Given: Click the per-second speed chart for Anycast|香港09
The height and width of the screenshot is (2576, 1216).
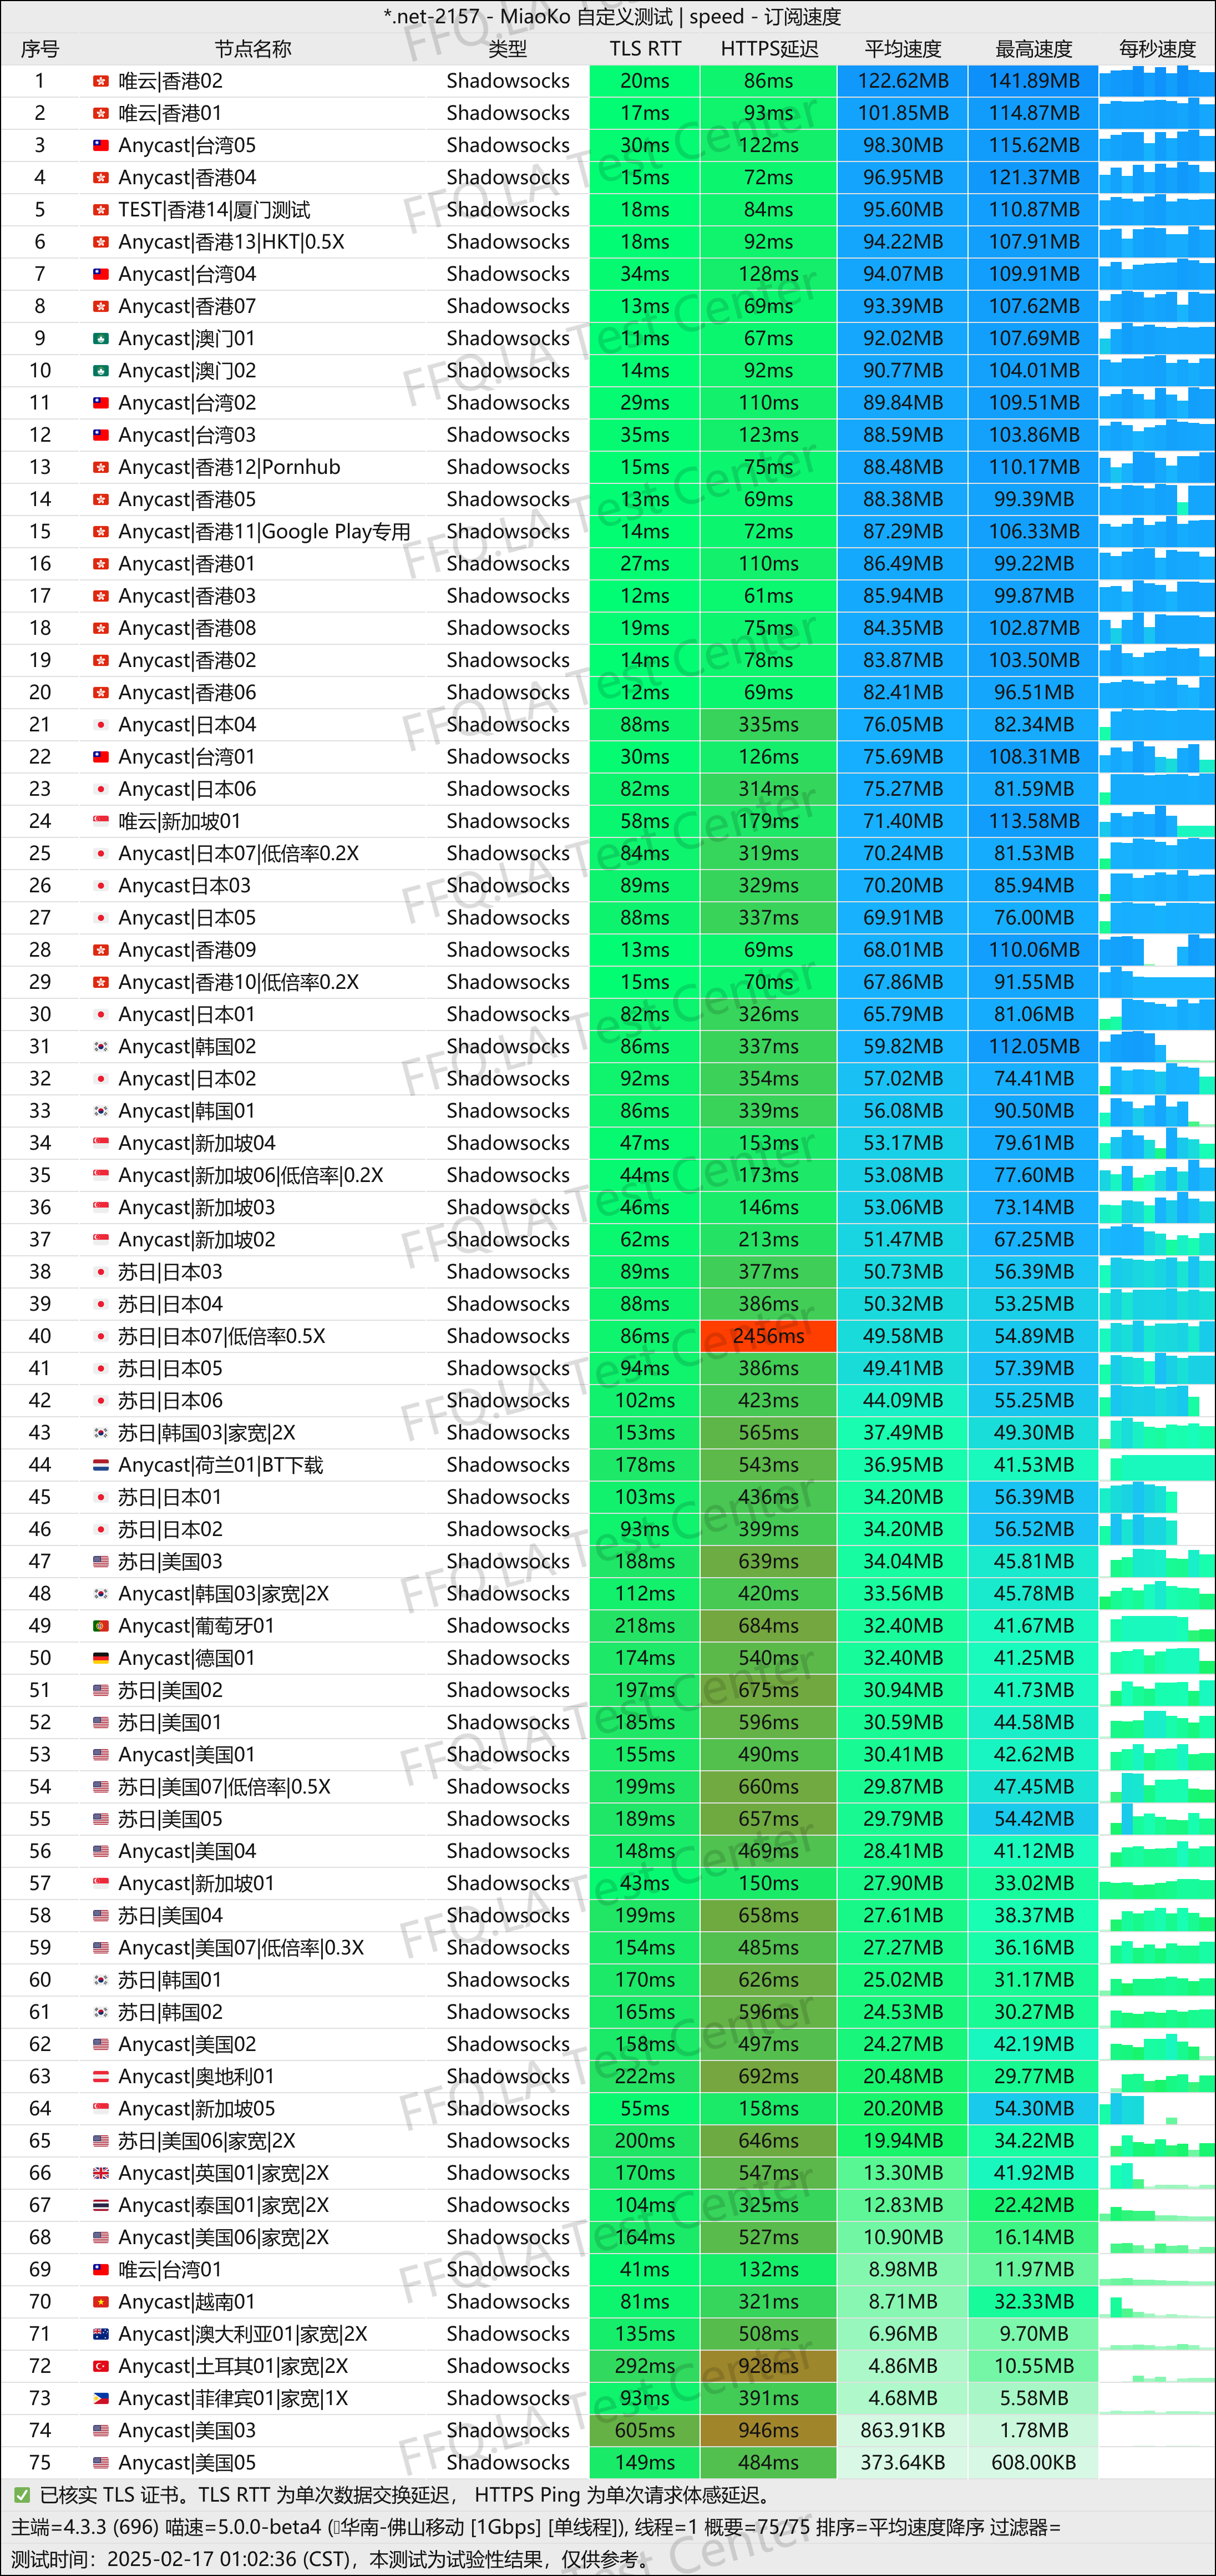Looking at the screenshot, I should click(1157, 950).
